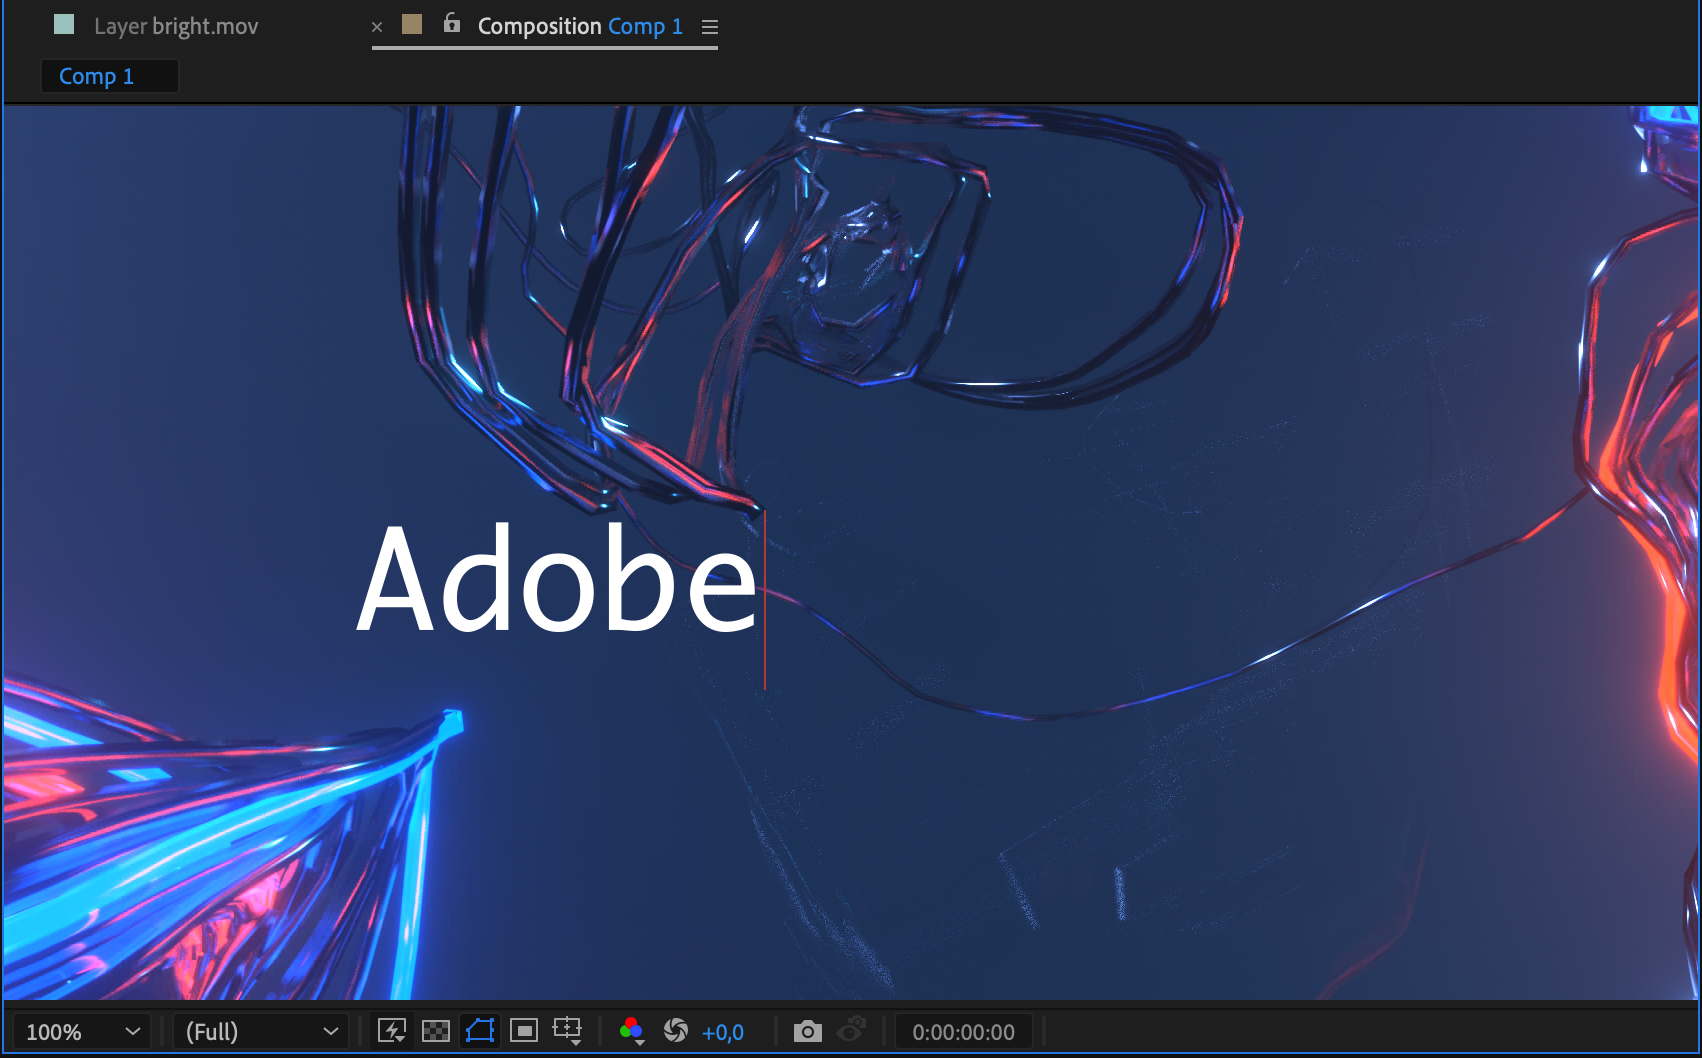Toggle the viewer lock icon
The image size is (1702, 1058).
452,23
